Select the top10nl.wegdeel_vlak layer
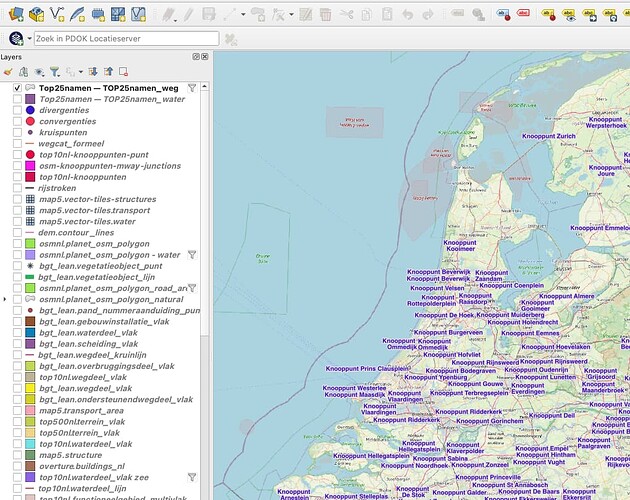The image size is (630, 500). (x=83, y=377)
